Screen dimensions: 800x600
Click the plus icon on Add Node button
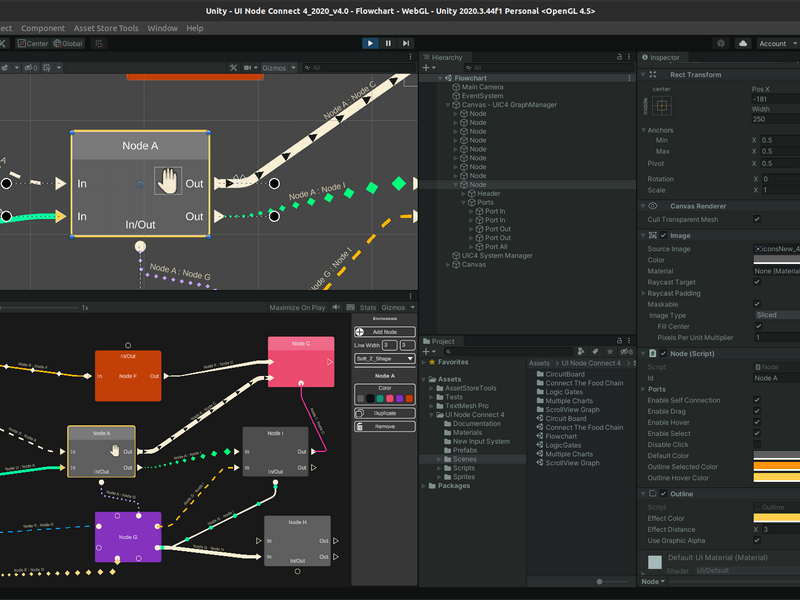(x=360, y=332)
